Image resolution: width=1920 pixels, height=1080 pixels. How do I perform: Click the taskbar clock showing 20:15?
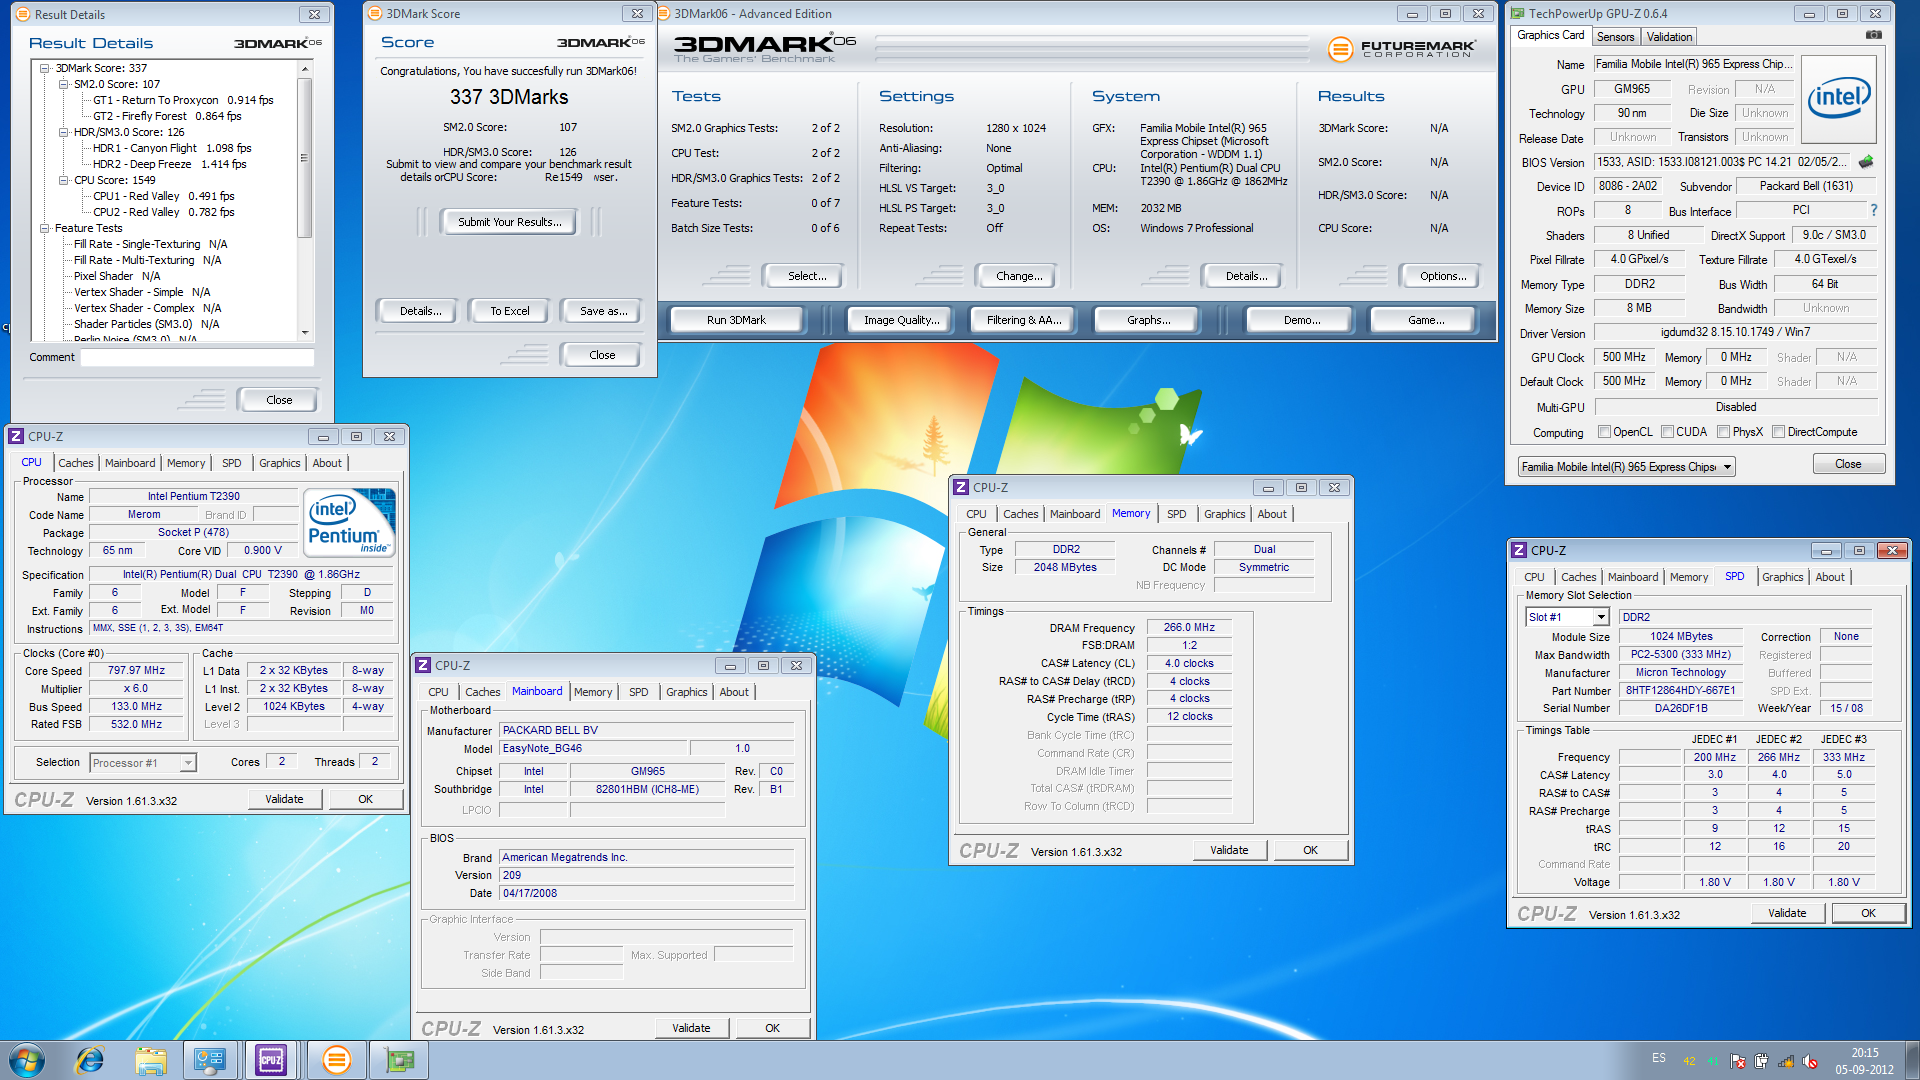(x=1864, y=1053)
